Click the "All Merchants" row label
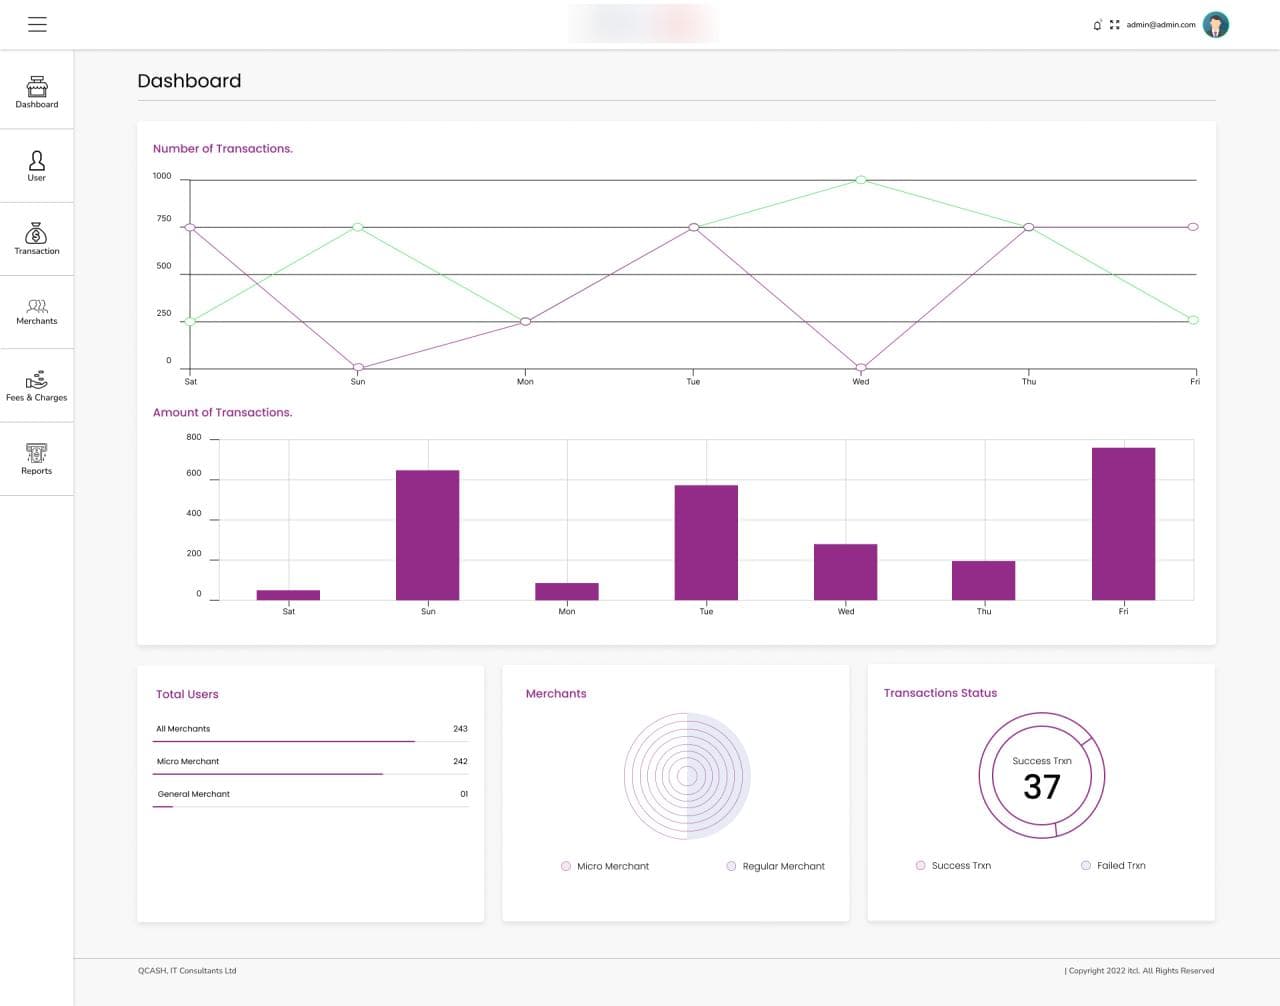 183,729
